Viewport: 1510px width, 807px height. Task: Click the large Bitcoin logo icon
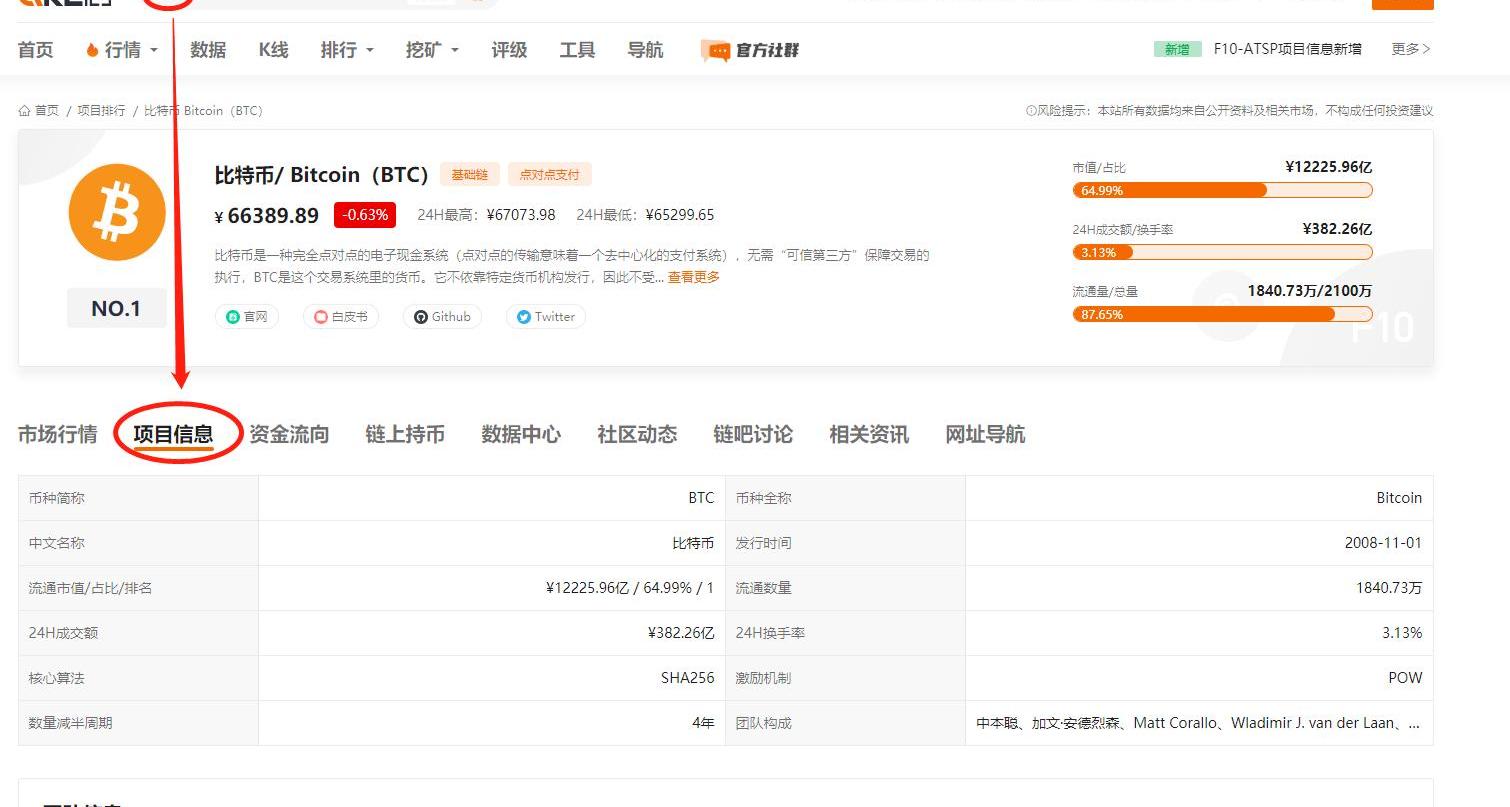[117, 213]
